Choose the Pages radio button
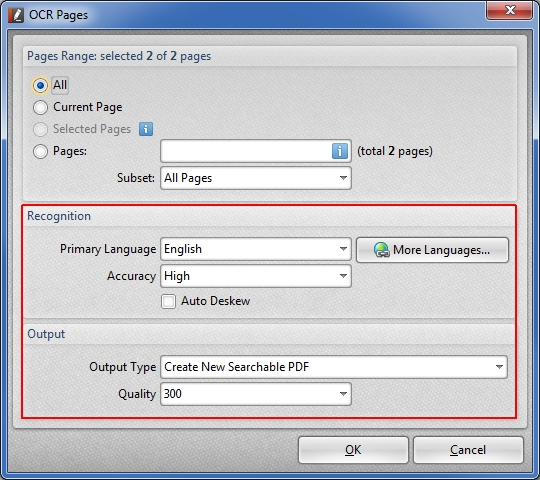 [40, 151]
